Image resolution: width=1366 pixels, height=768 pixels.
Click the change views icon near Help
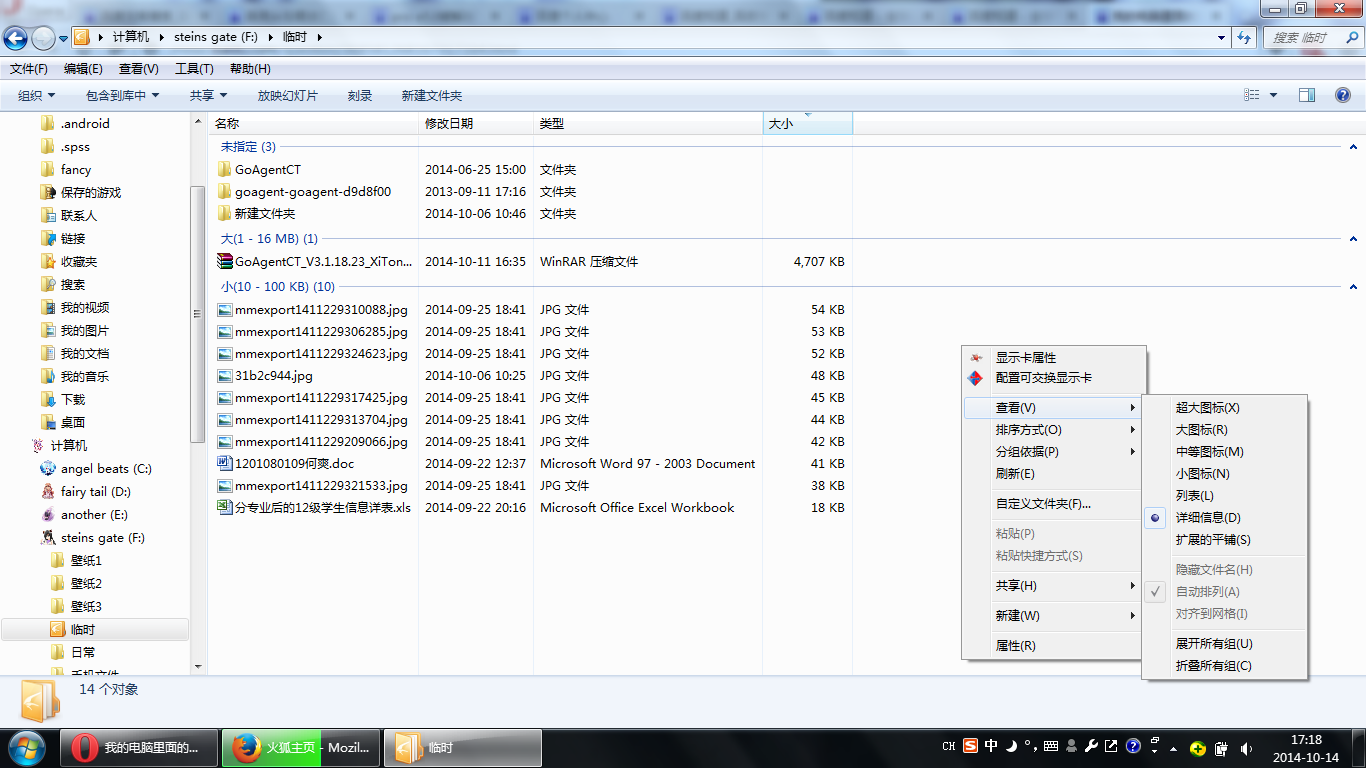pos(1253,95)
